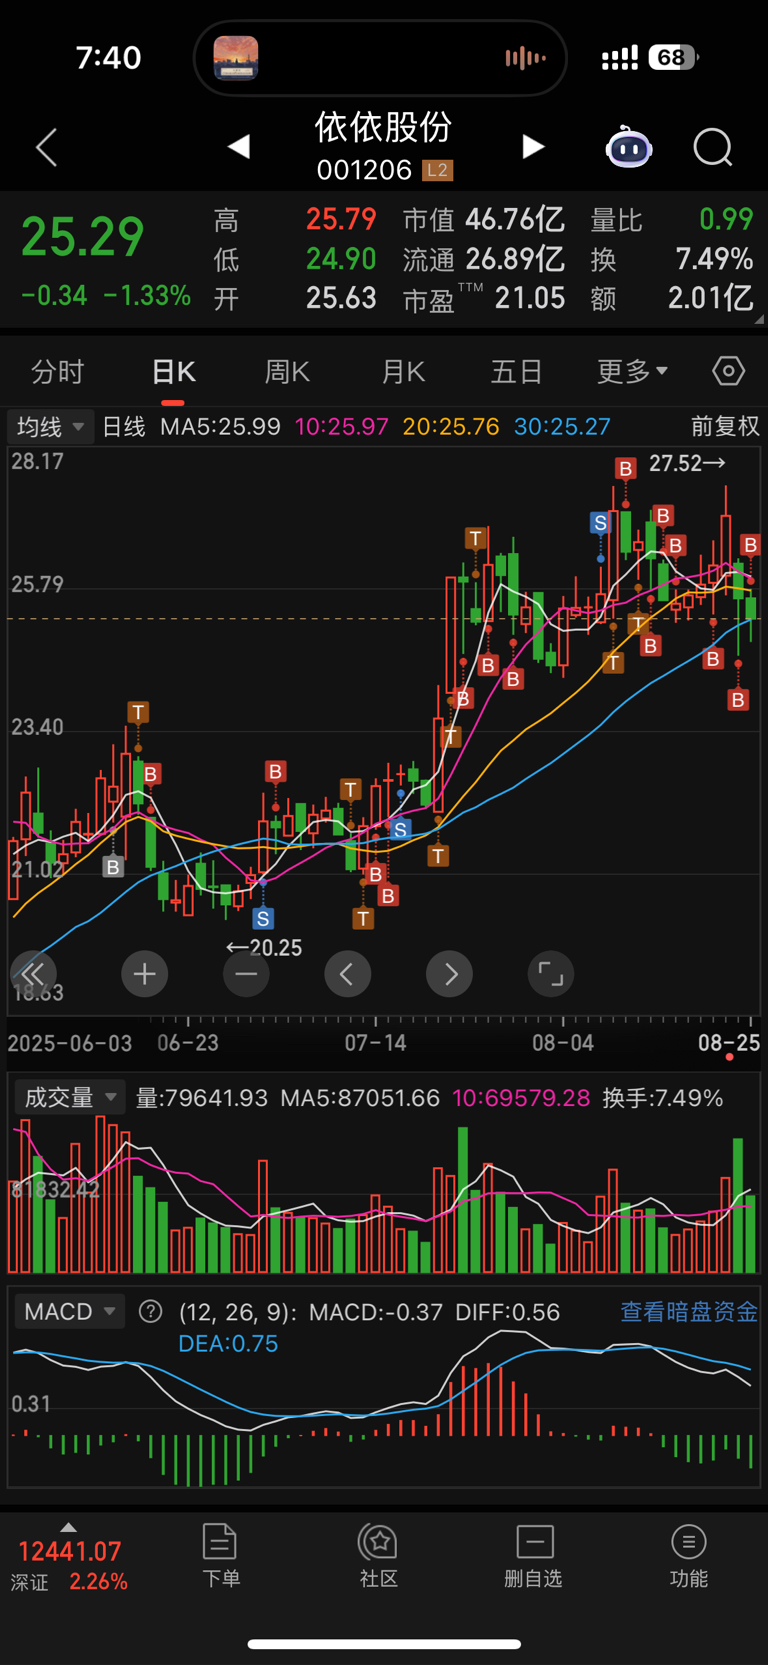
Task: Tap stock code 001206
Action: click(364, 170)
